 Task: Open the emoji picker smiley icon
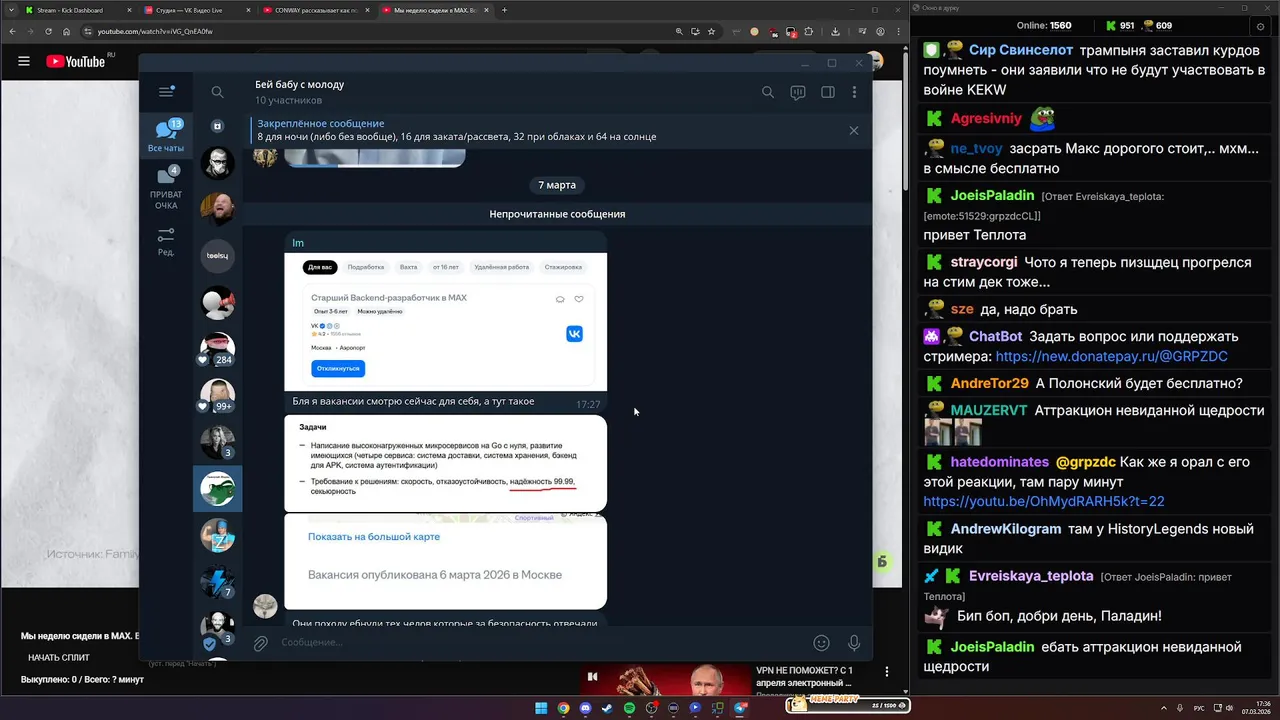[821, 643]
